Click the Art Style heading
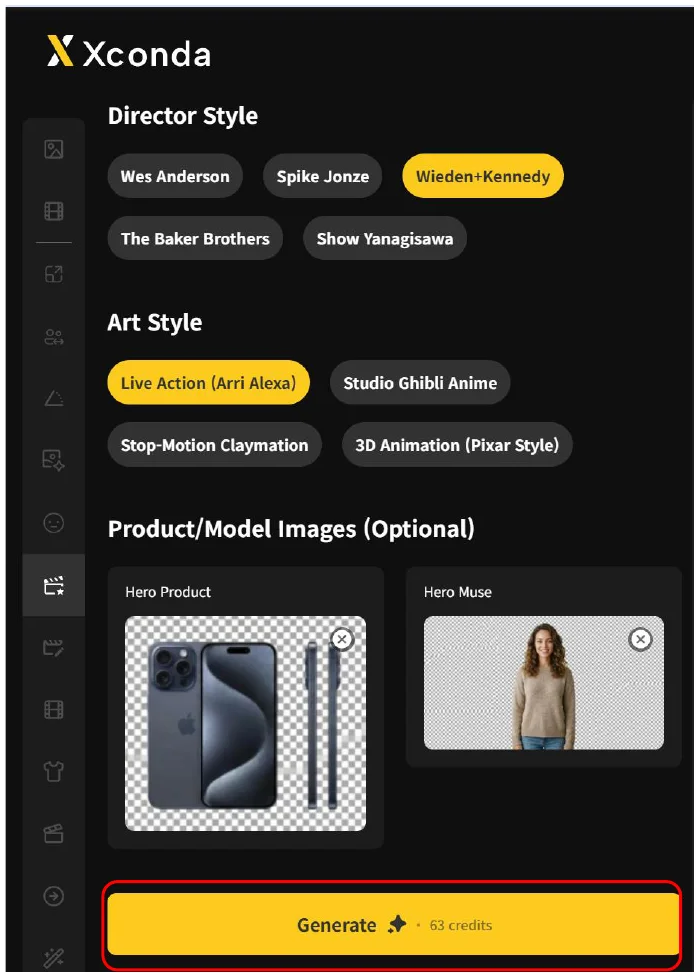 (154, 322)
